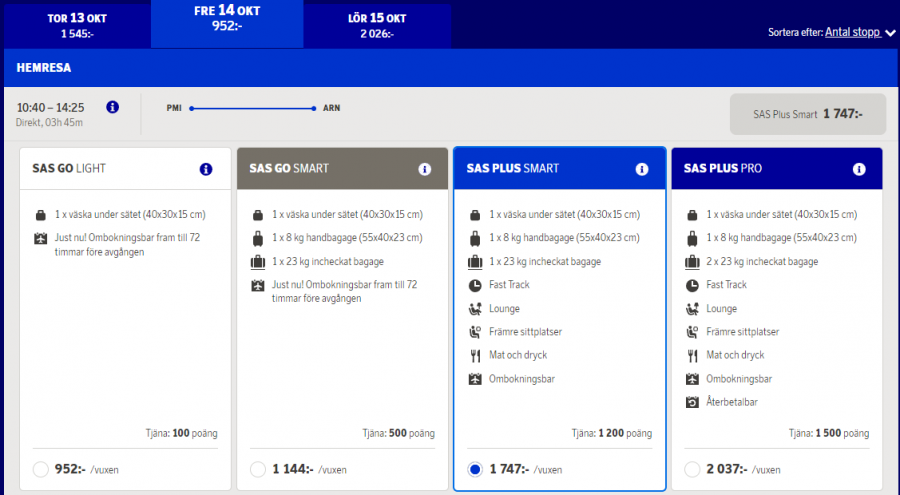This screenshot has height=495, width=900.
Task: Click 'Direkt, 03h 45m' flight duration text
Action: (x=49, y=122)
